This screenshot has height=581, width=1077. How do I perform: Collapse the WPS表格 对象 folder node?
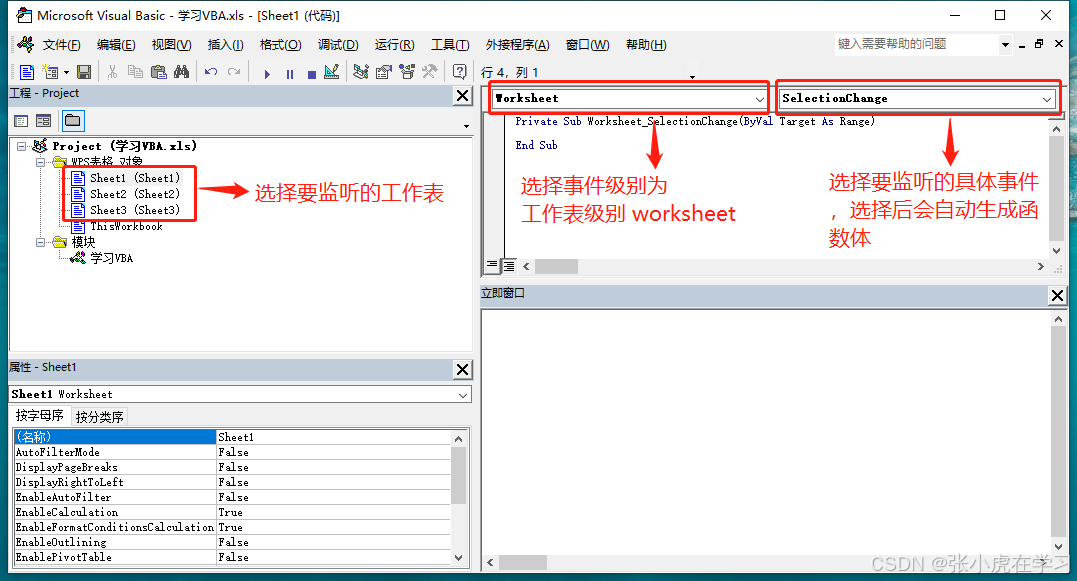pos(41,162)
